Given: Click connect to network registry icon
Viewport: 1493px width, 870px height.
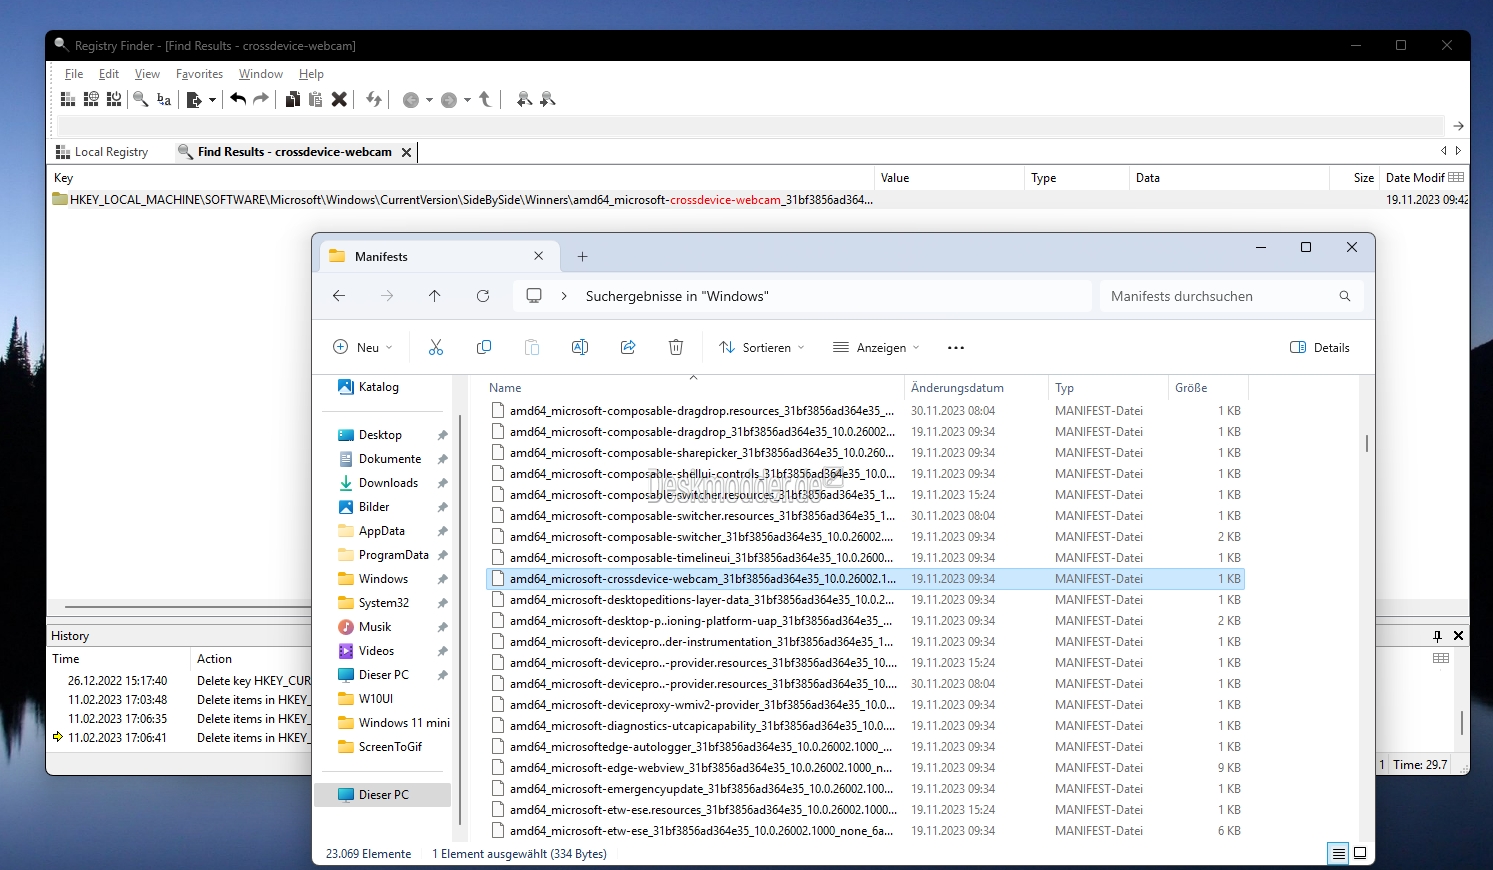Looking at the screenshot, I should click(91, 99).
